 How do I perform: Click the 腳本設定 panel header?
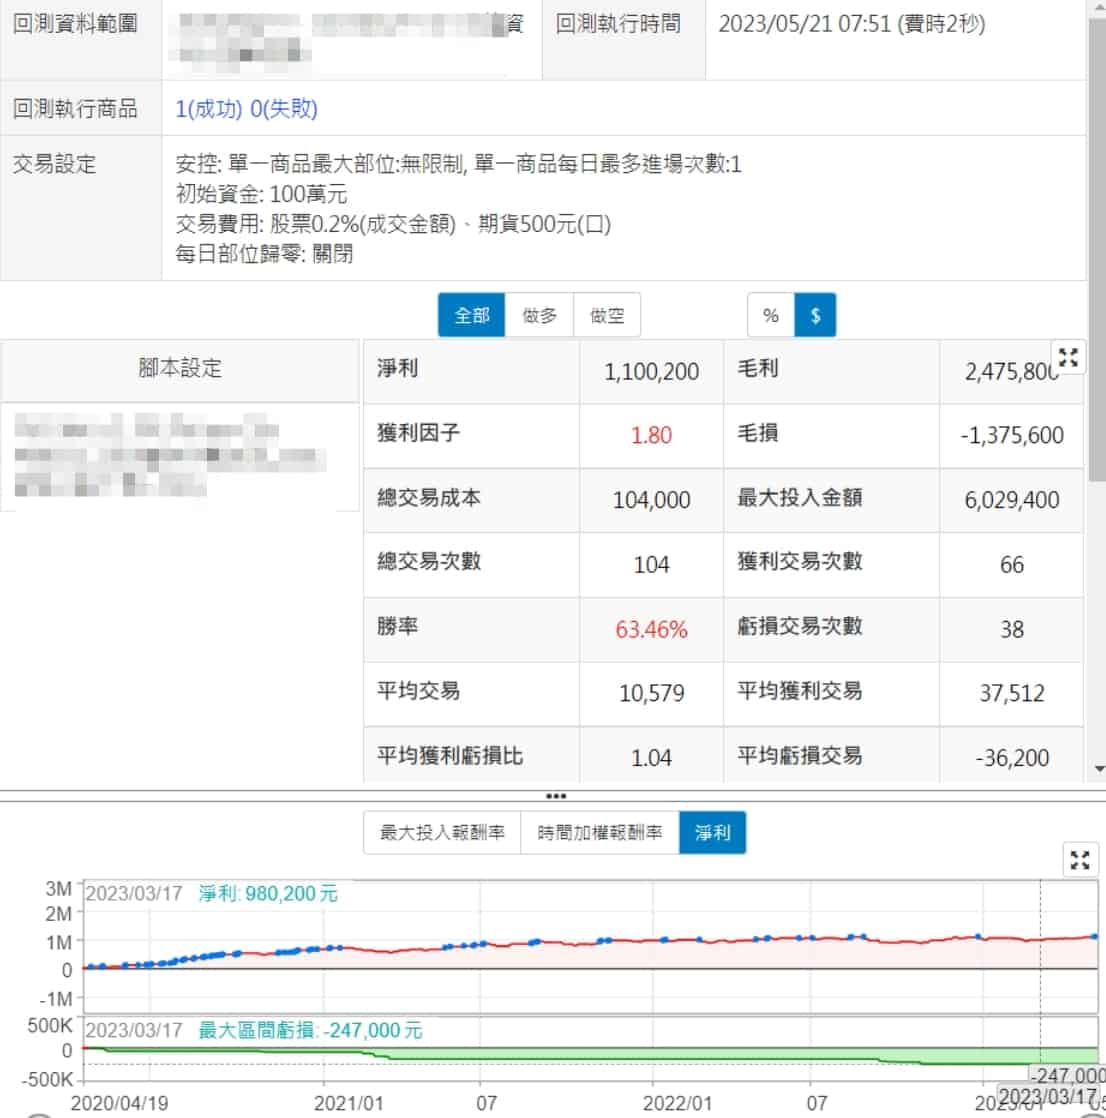tap(180, 369)
